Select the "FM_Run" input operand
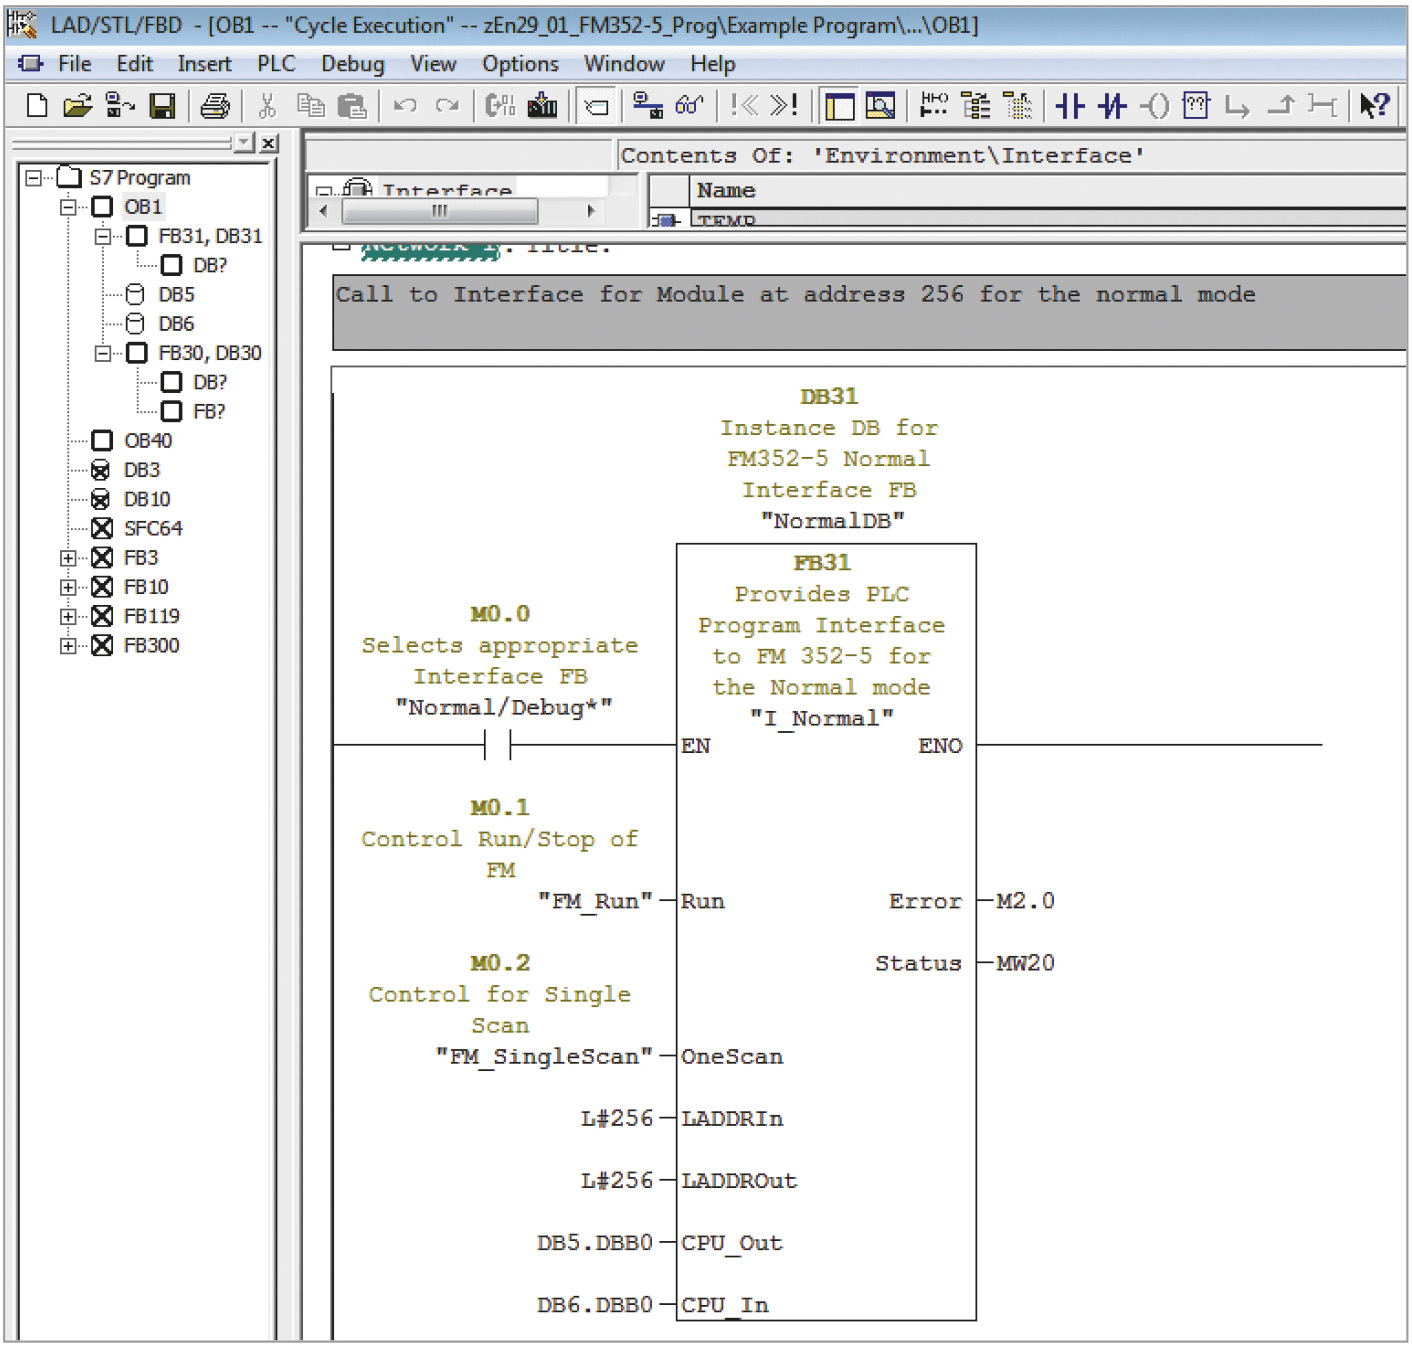The width and height of the screenshot is (1412, 1348). 596,901
